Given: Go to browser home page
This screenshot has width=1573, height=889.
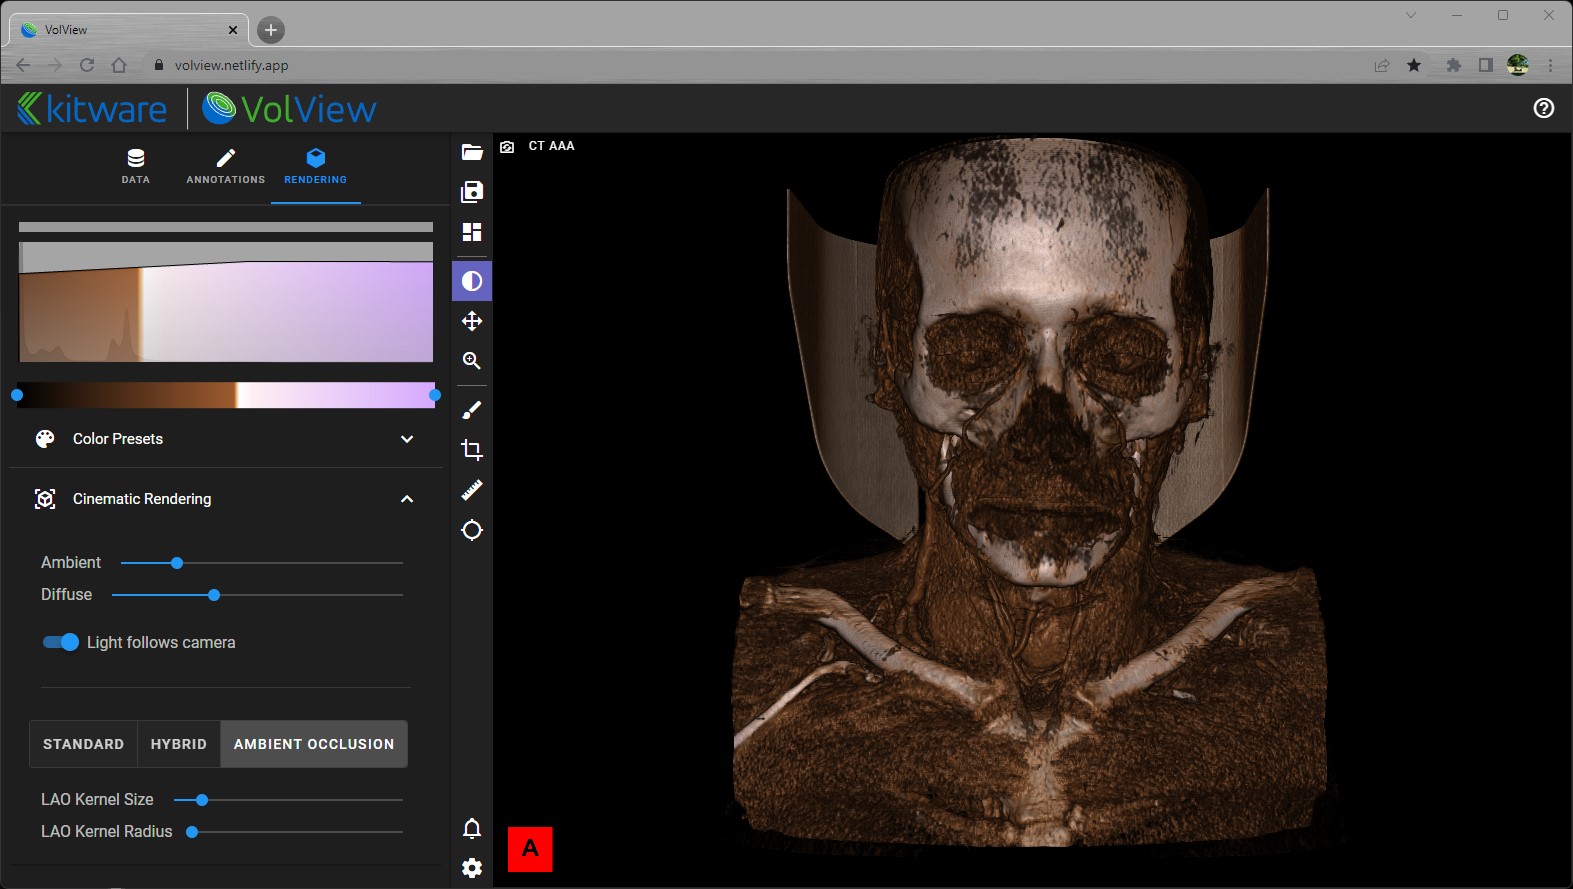Looking at the screenshot, I should point(119,65).
